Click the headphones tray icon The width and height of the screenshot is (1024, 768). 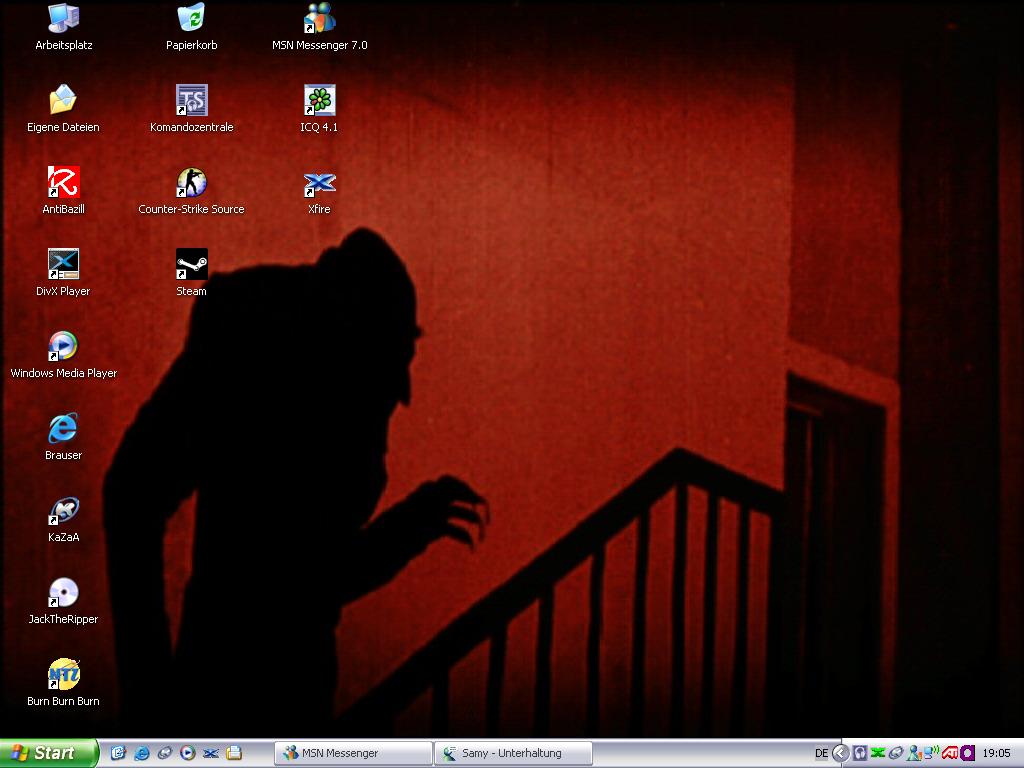[x=860, y=753]
